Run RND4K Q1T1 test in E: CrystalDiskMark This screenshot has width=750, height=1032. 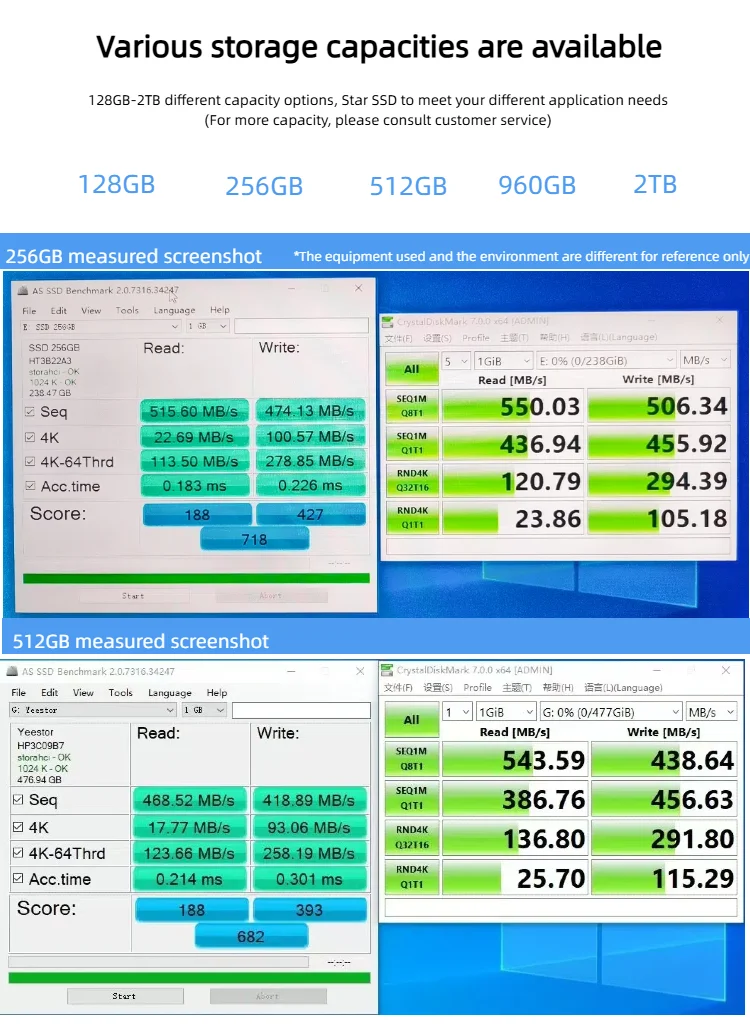pyautogui.click(x=412, y=517)
